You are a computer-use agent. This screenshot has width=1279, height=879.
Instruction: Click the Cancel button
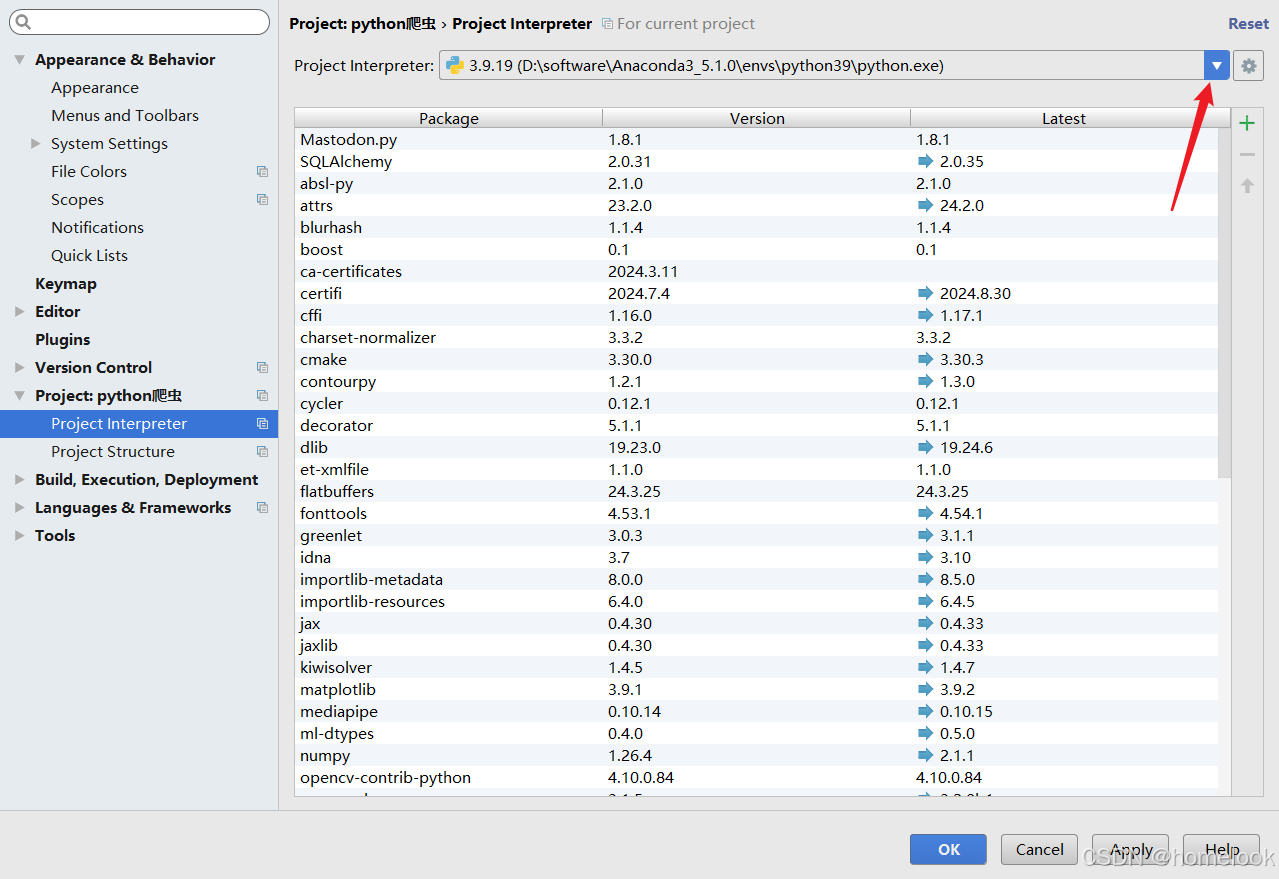coord(1039,849)
